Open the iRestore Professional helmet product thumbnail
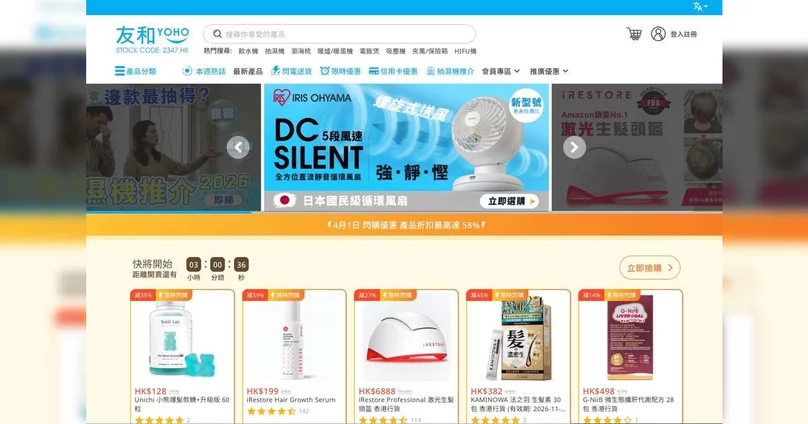 [406, 337]
